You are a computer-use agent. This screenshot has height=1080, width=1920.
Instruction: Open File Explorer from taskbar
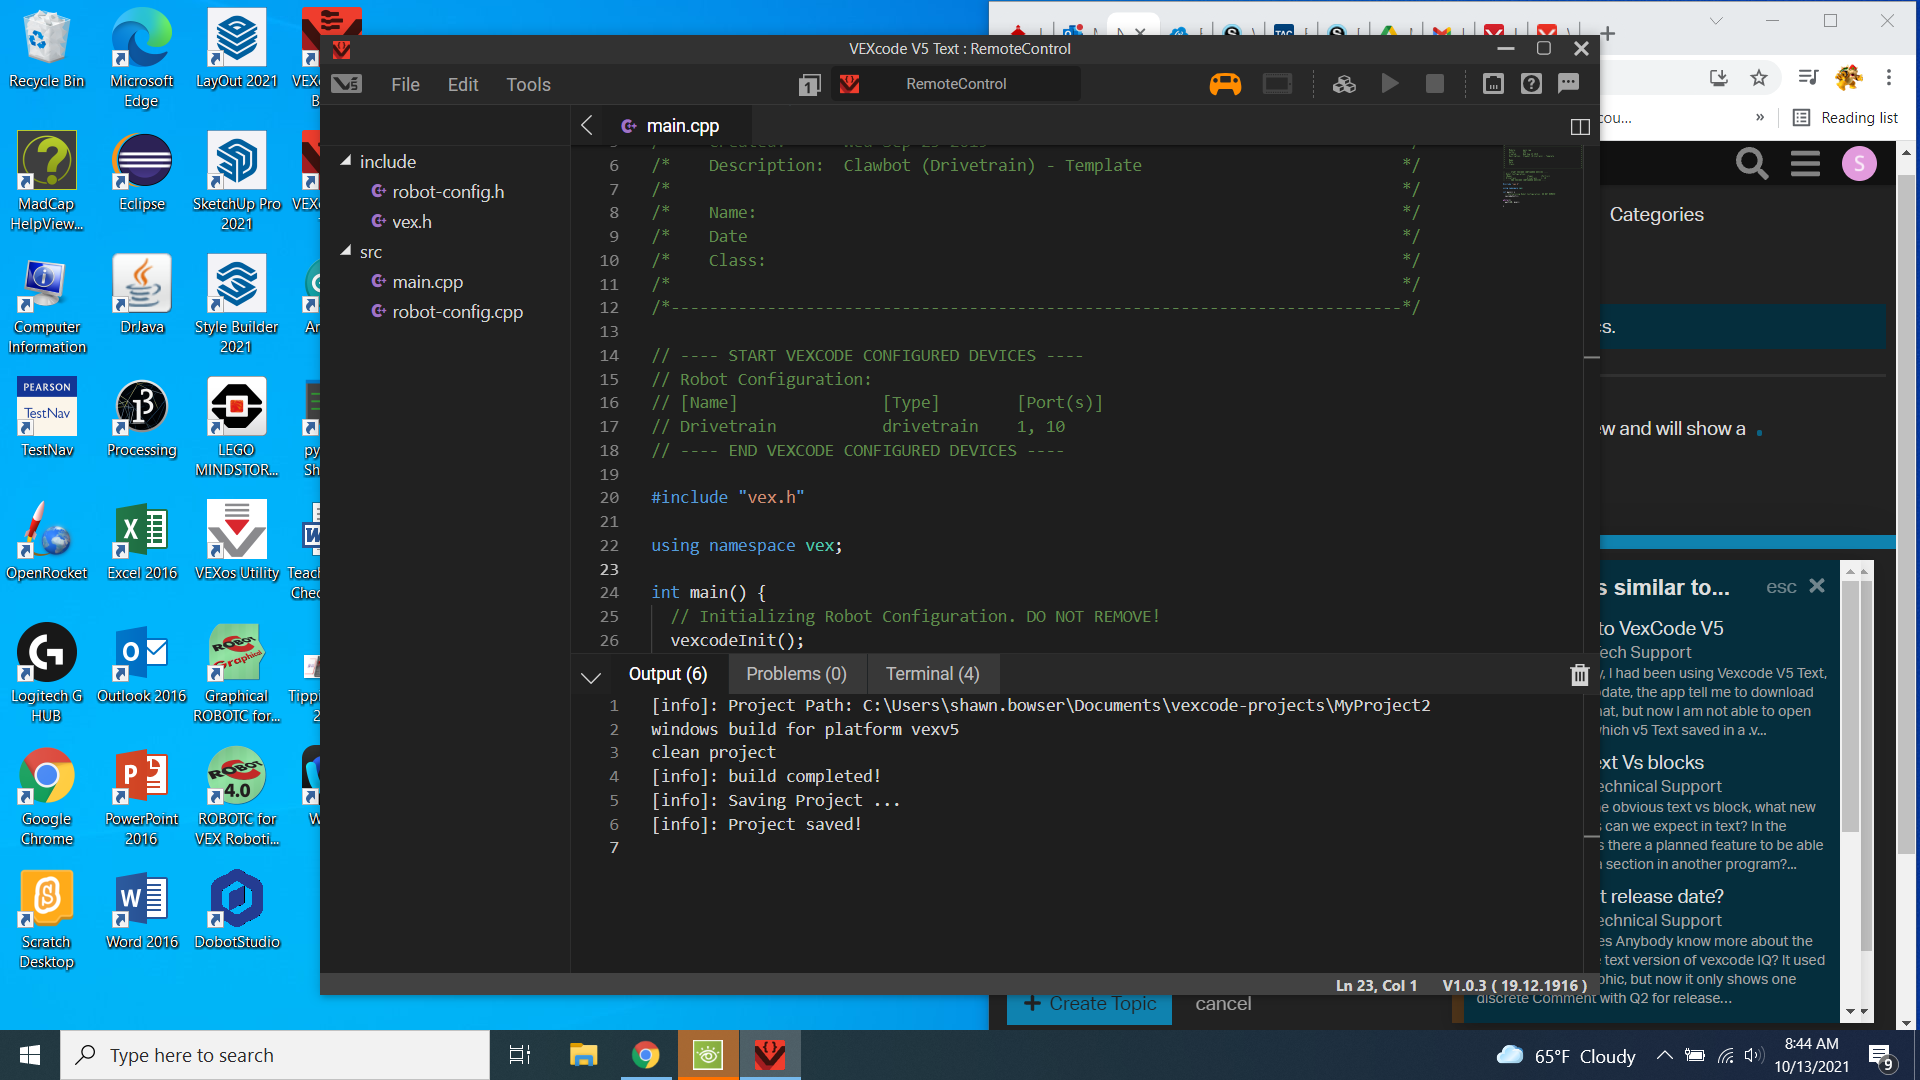point(583,1055)
